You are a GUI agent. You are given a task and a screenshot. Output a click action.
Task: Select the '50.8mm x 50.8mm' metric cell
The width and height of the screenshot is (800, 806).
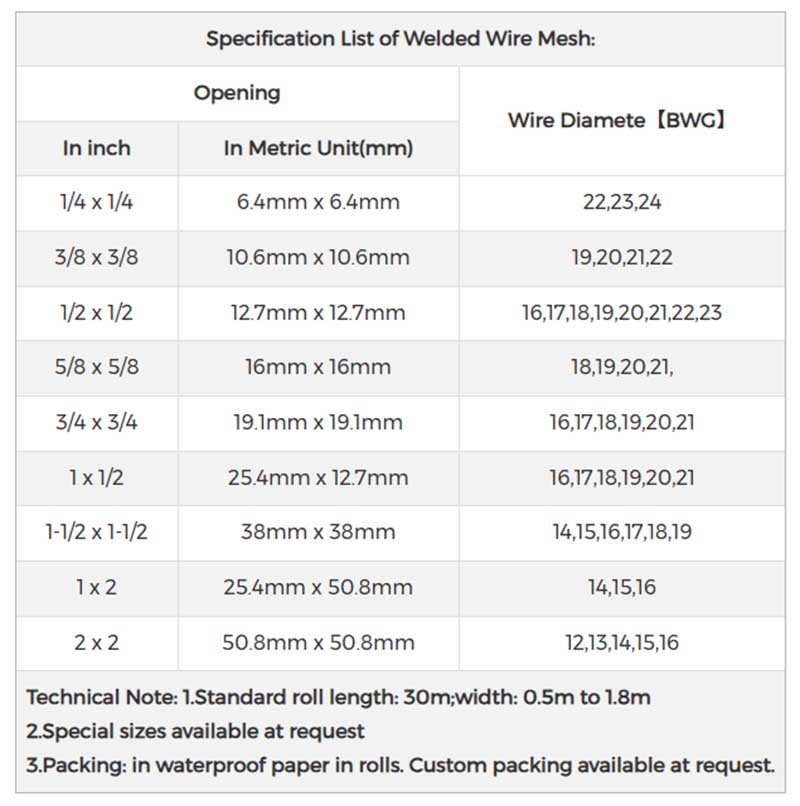click(318, 642)
